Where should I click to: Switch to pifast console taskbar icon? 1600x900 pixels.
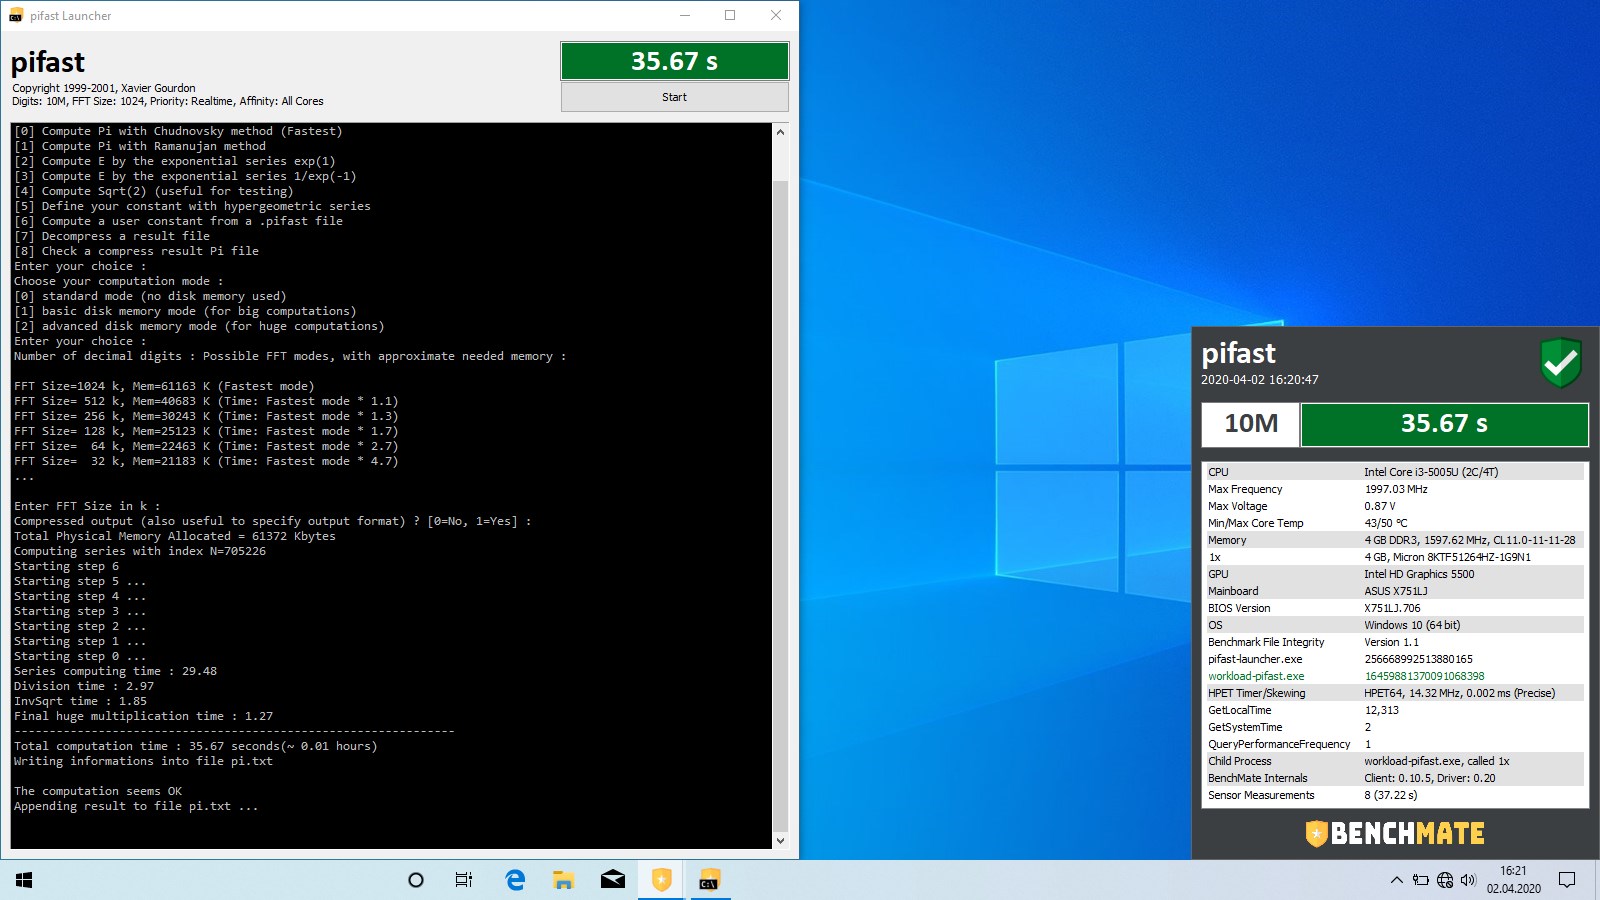[x=709, y=880]
